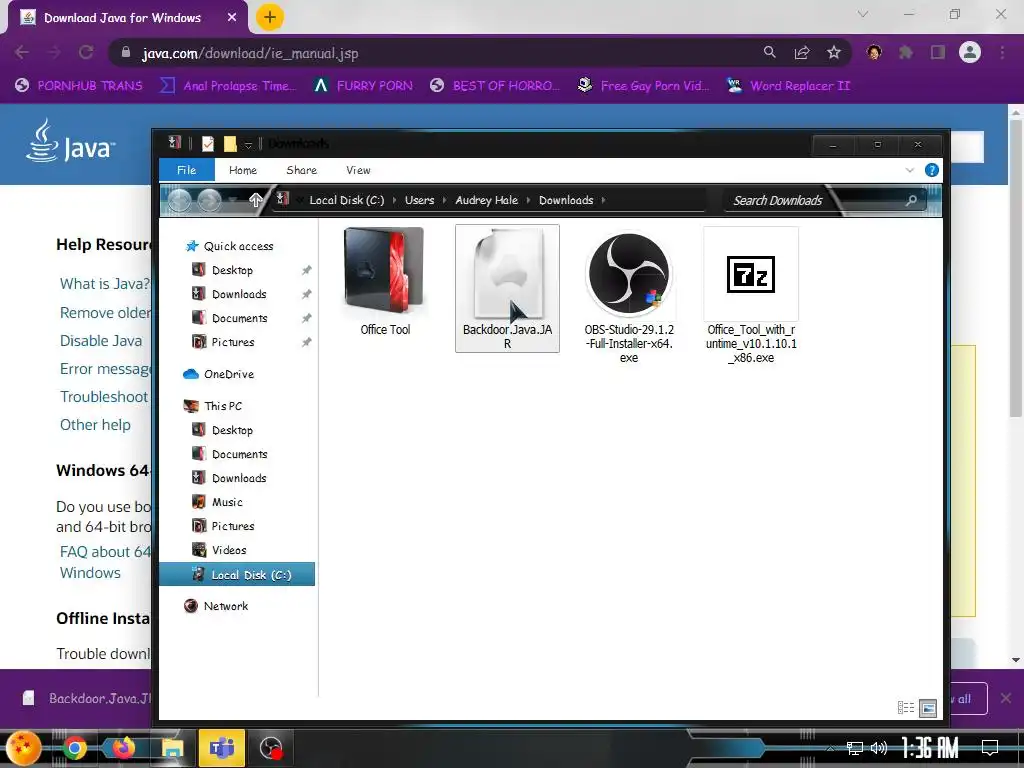
Task: Open Chrome side panel icon
Action: (x=938, y=52)
